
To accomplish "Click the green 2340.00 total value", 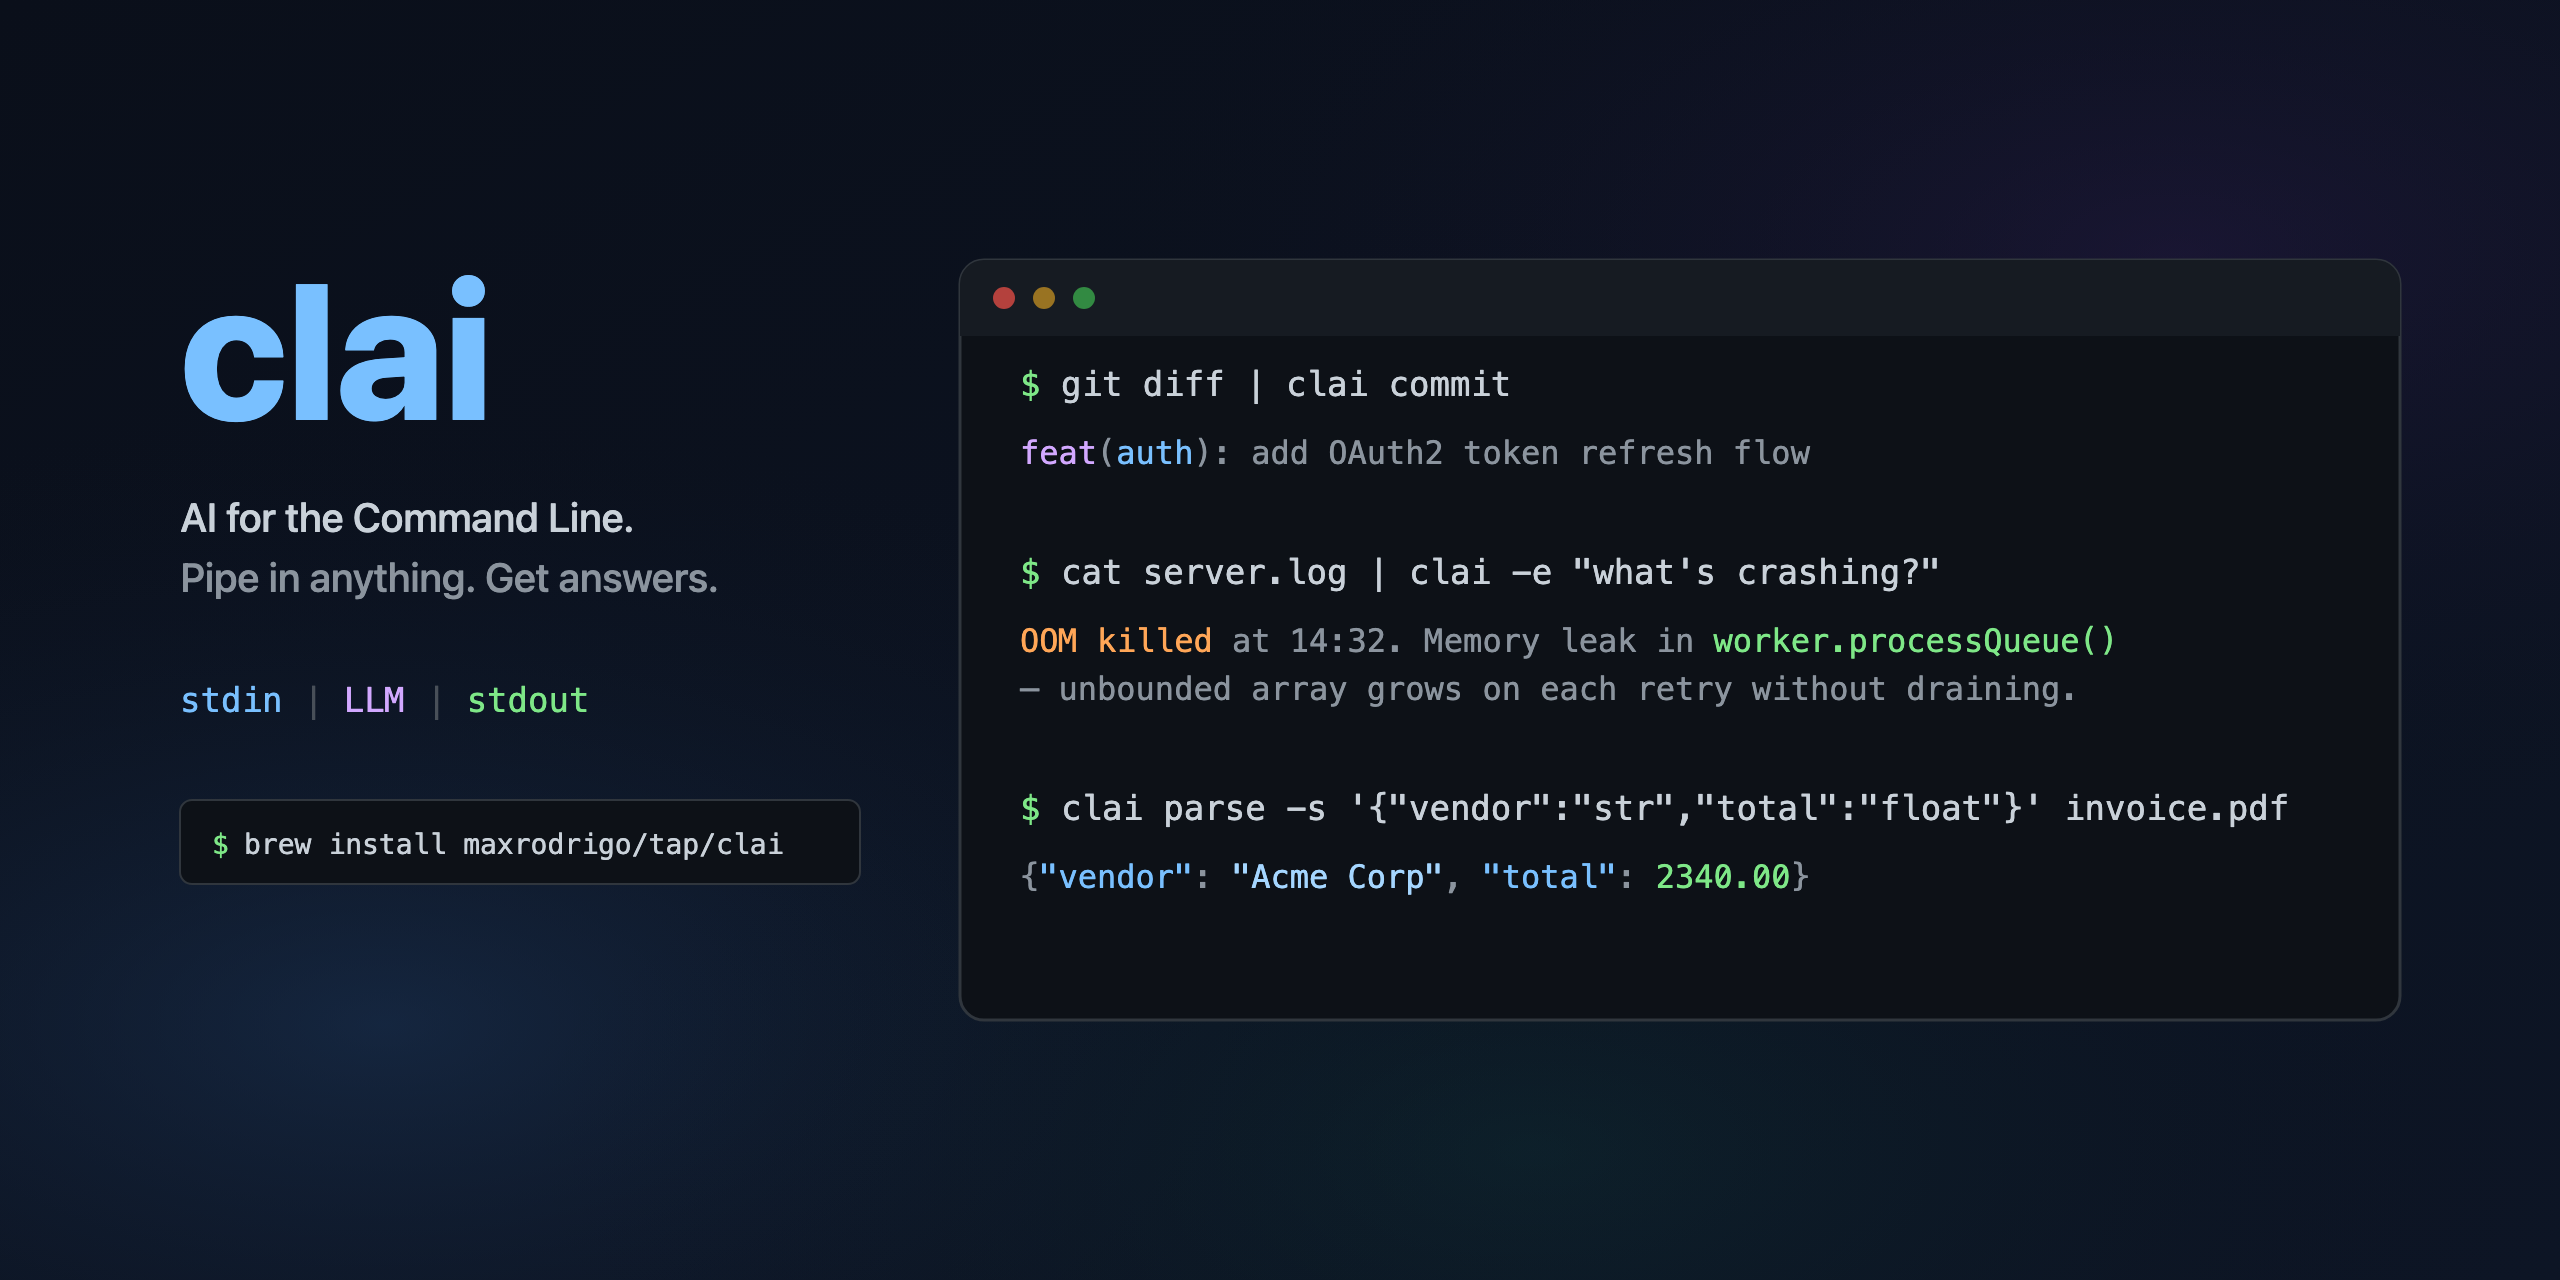I will (1723, 877).
